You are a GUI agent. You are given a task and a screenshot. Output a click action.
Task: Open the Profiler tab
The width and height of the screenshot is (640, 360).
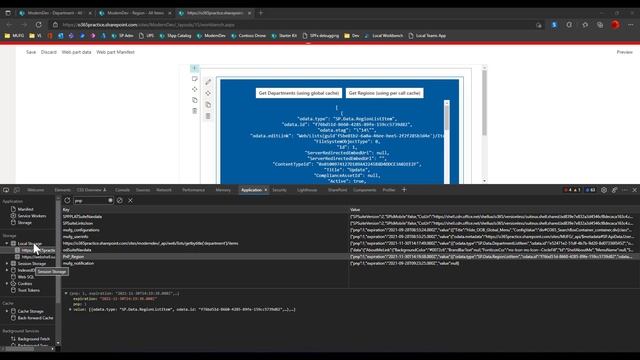tap(389, 190)
